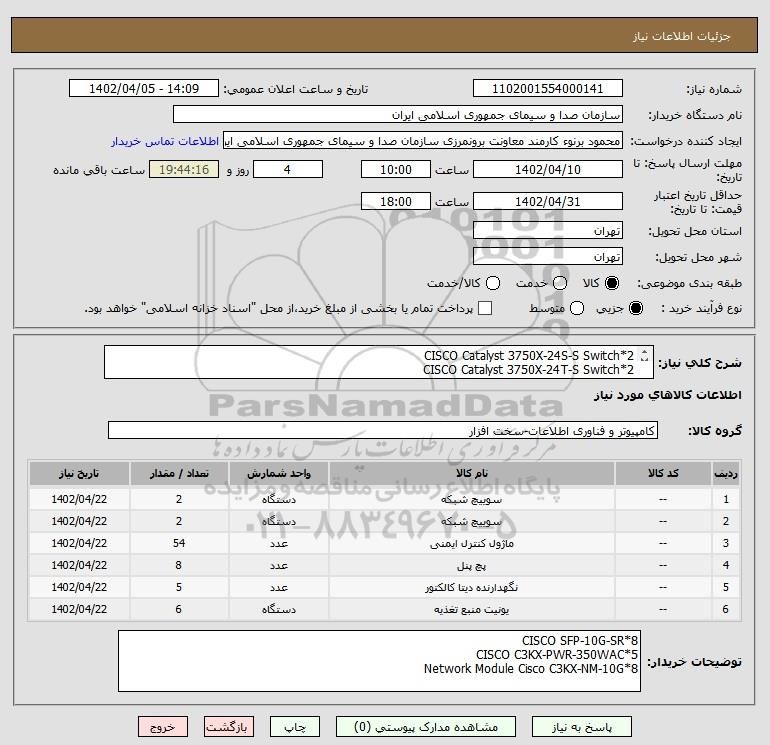
Task: Select the کالا radio button
Action: 612,283
